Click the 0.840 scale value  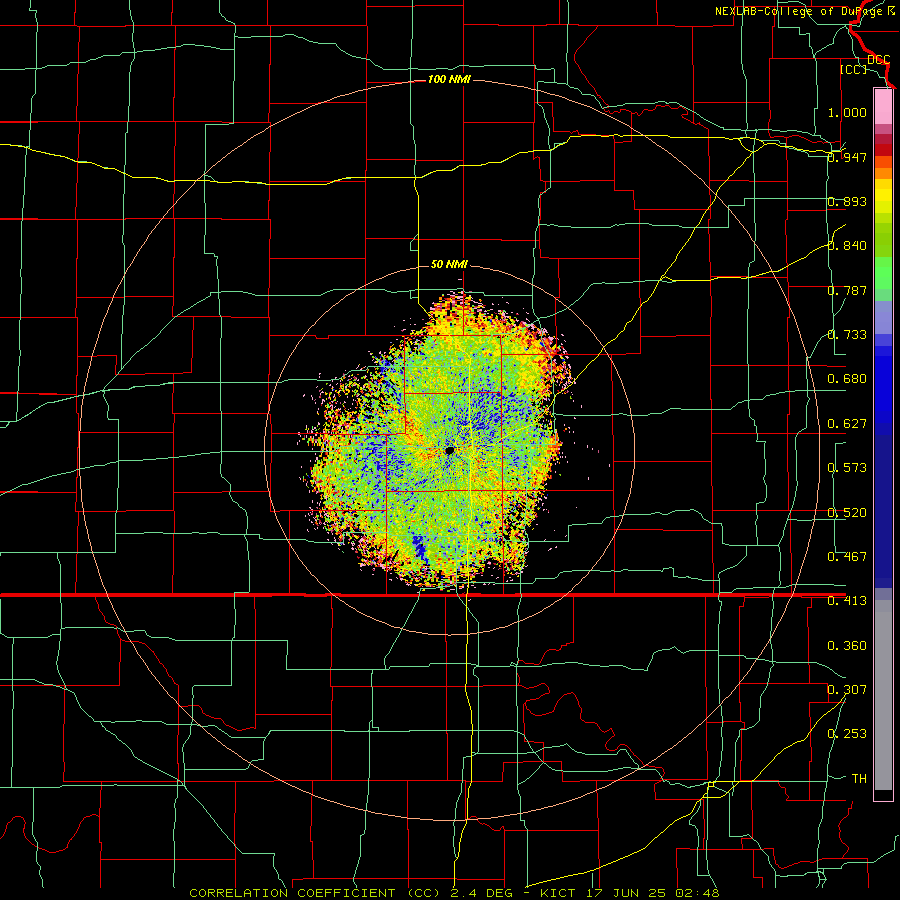[847, 246]
